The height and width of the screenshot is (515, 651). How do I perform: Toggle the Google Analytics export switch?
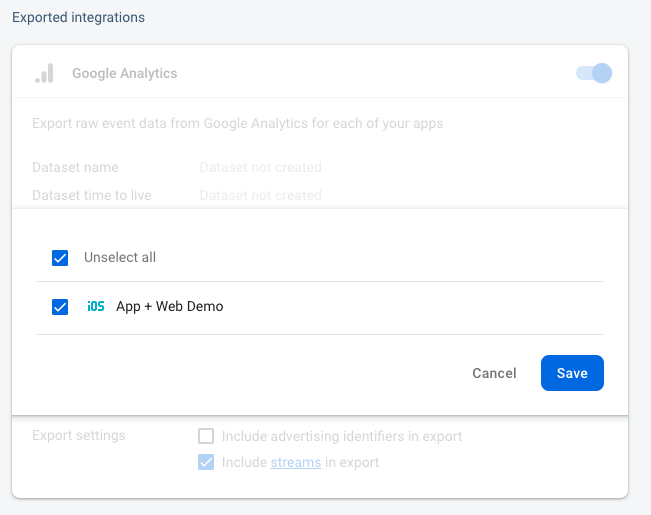tap(594, 73)
